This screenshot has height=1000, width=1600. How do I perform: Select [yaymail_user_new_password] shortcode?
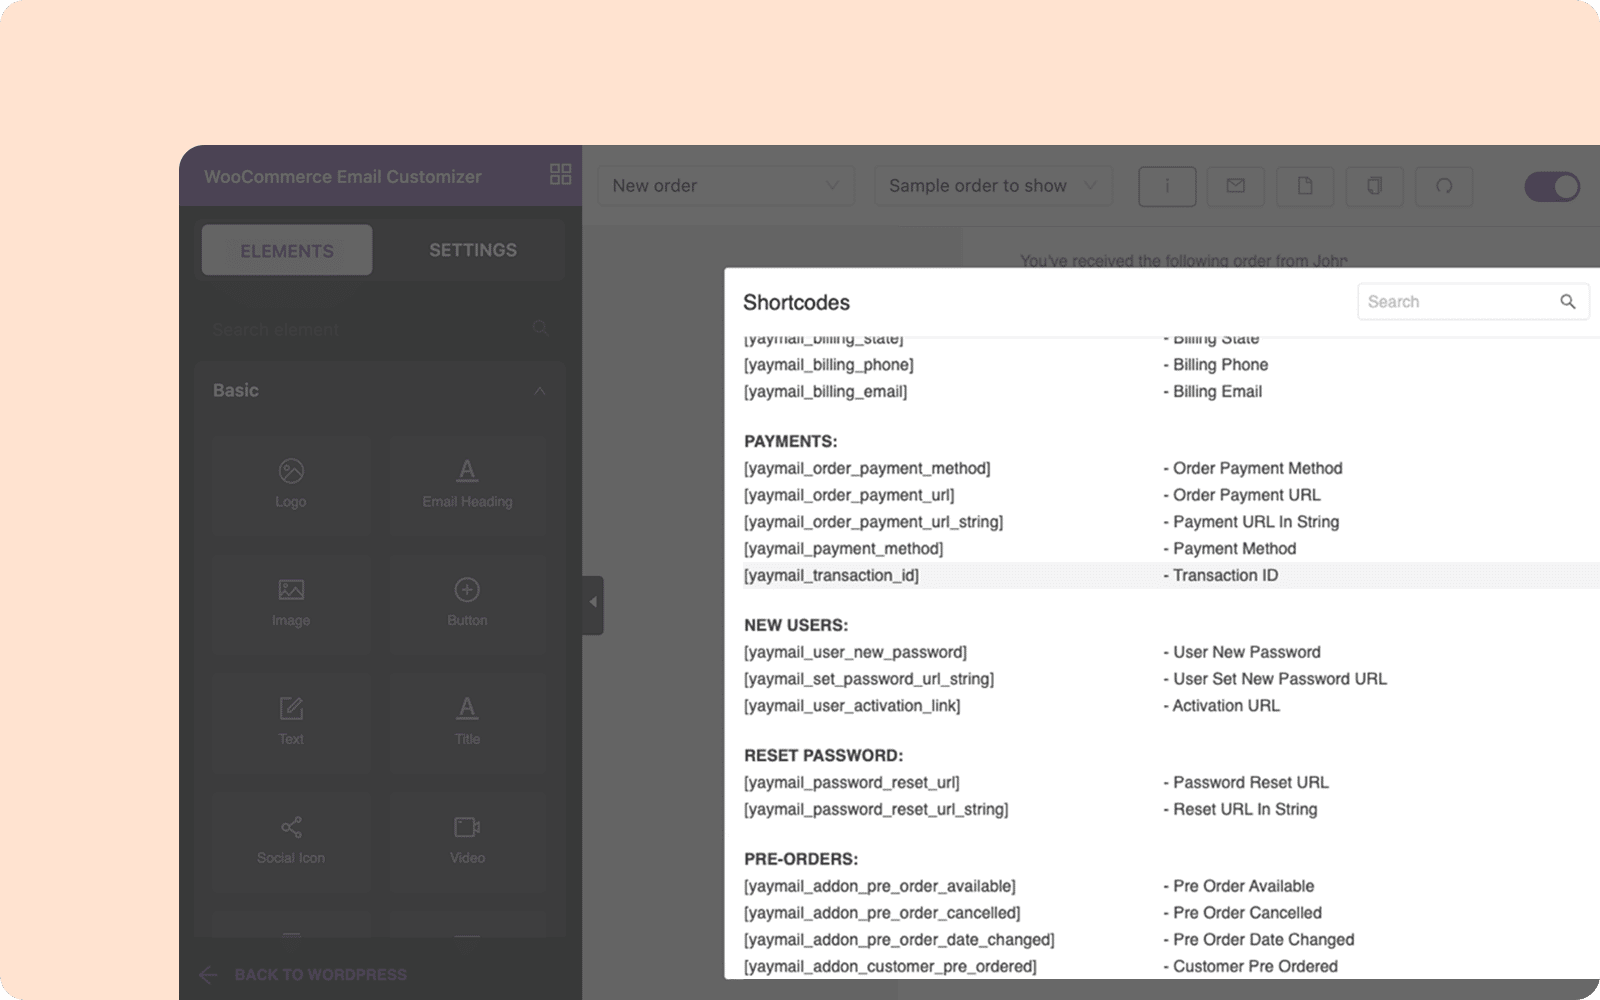coord(855,652)
